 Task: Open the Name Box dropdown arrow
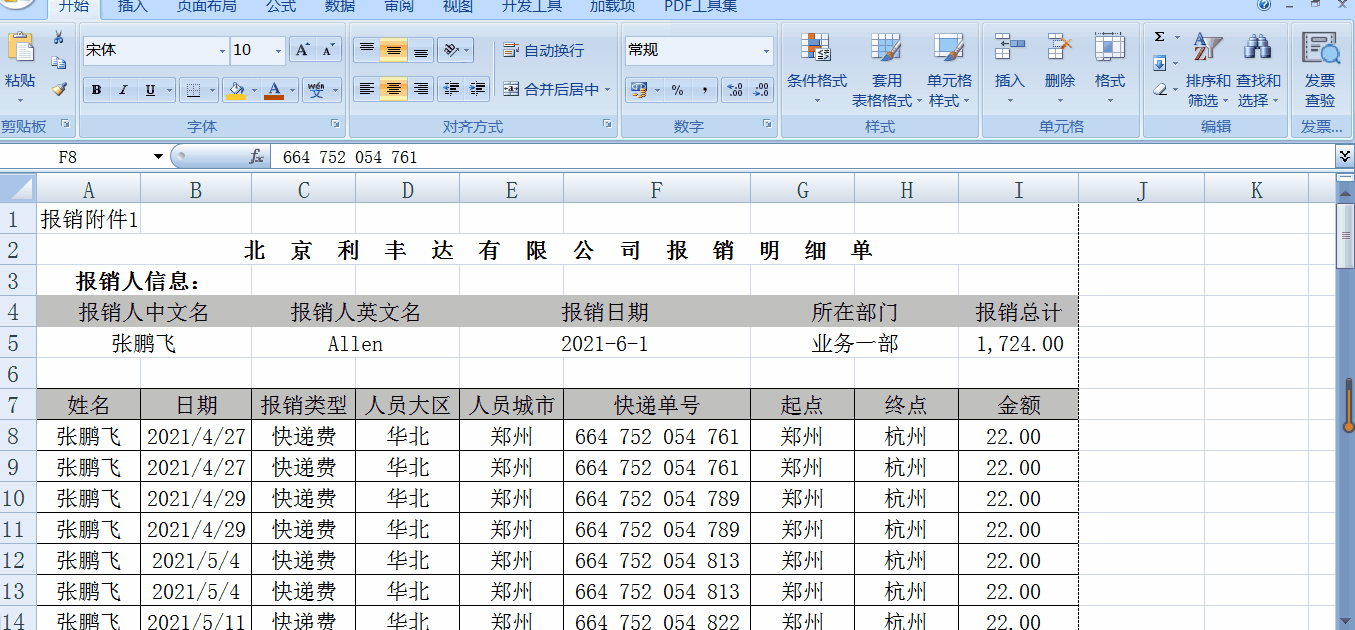(x=158, y=157)
